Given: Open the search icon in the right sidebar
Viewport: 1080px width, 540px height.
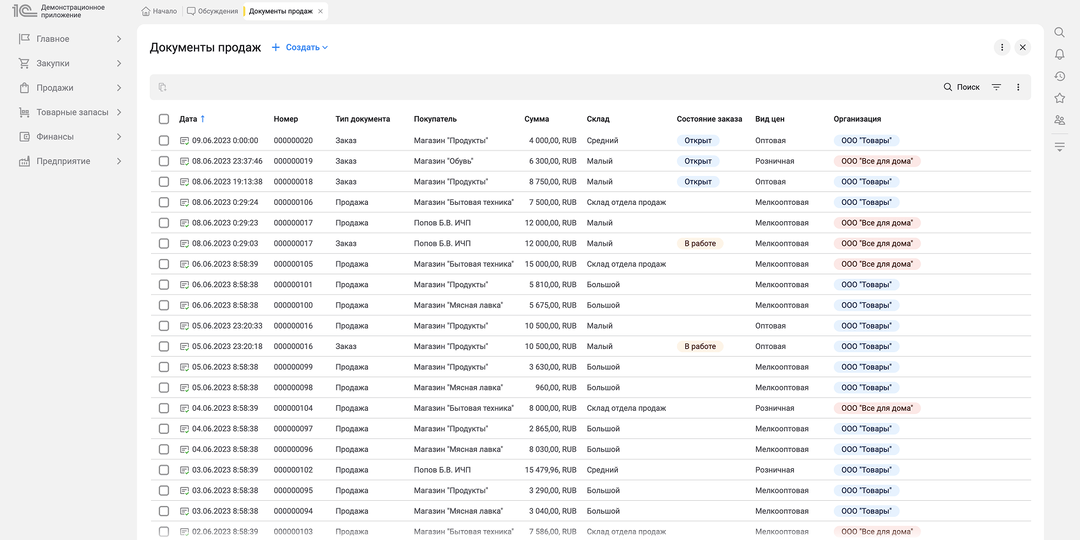Looking at the screenshot, I should [x=1059, y=32].
